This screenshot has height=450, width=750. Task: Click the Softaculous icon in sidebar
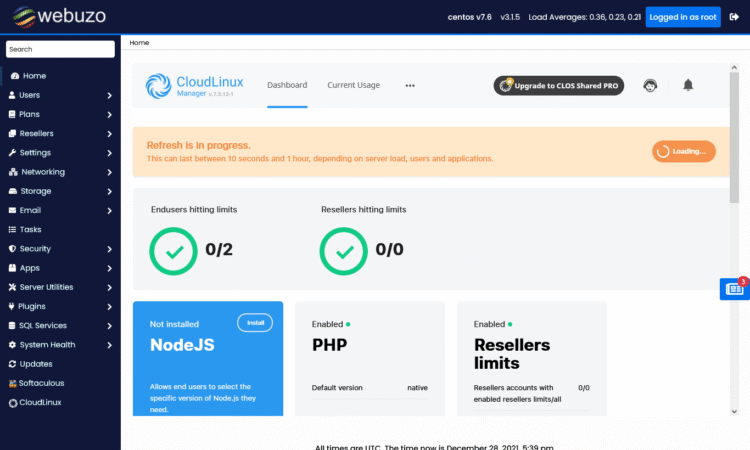12,383
